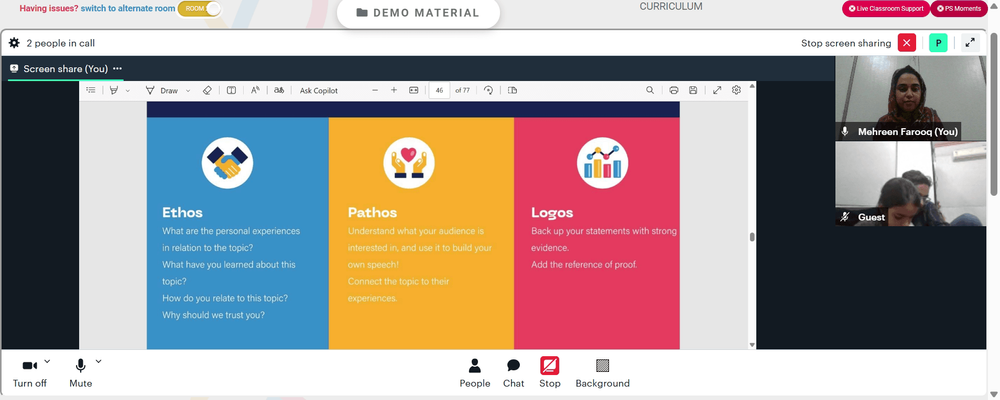Click Live Classroom Support button
The width and height of the screenshot is (1000, 400).
pos(886,8)
